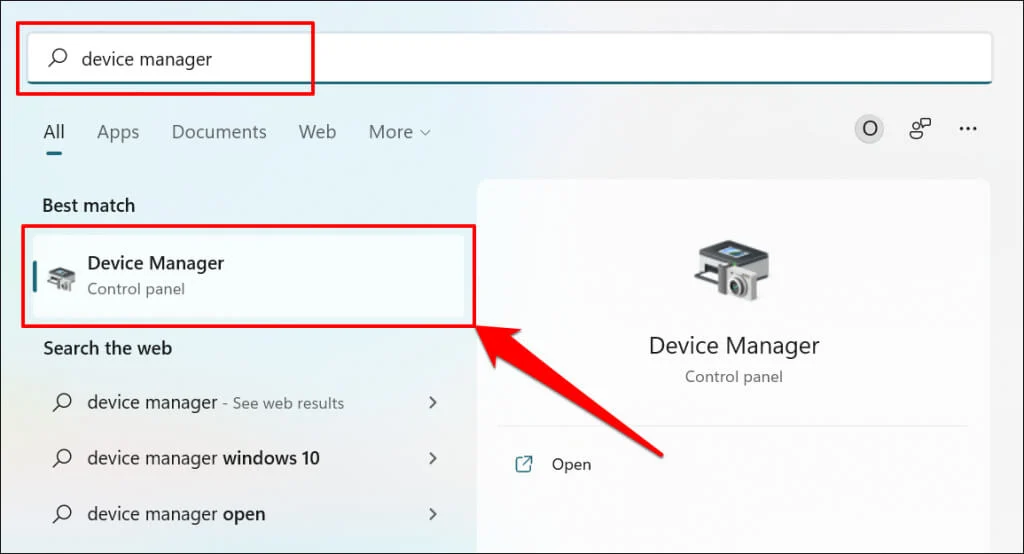Screen dimensions: 1024x554
Task: Expand arrow for 'device manager' web results
Action: pos(432,402)
